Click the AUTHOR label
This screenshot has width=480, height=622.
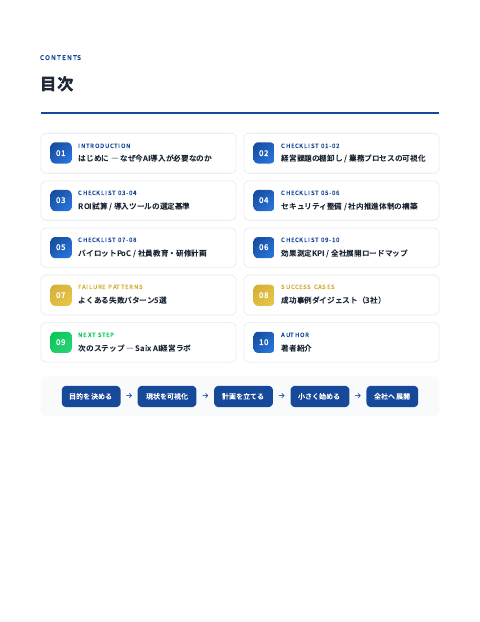(295, 335)
